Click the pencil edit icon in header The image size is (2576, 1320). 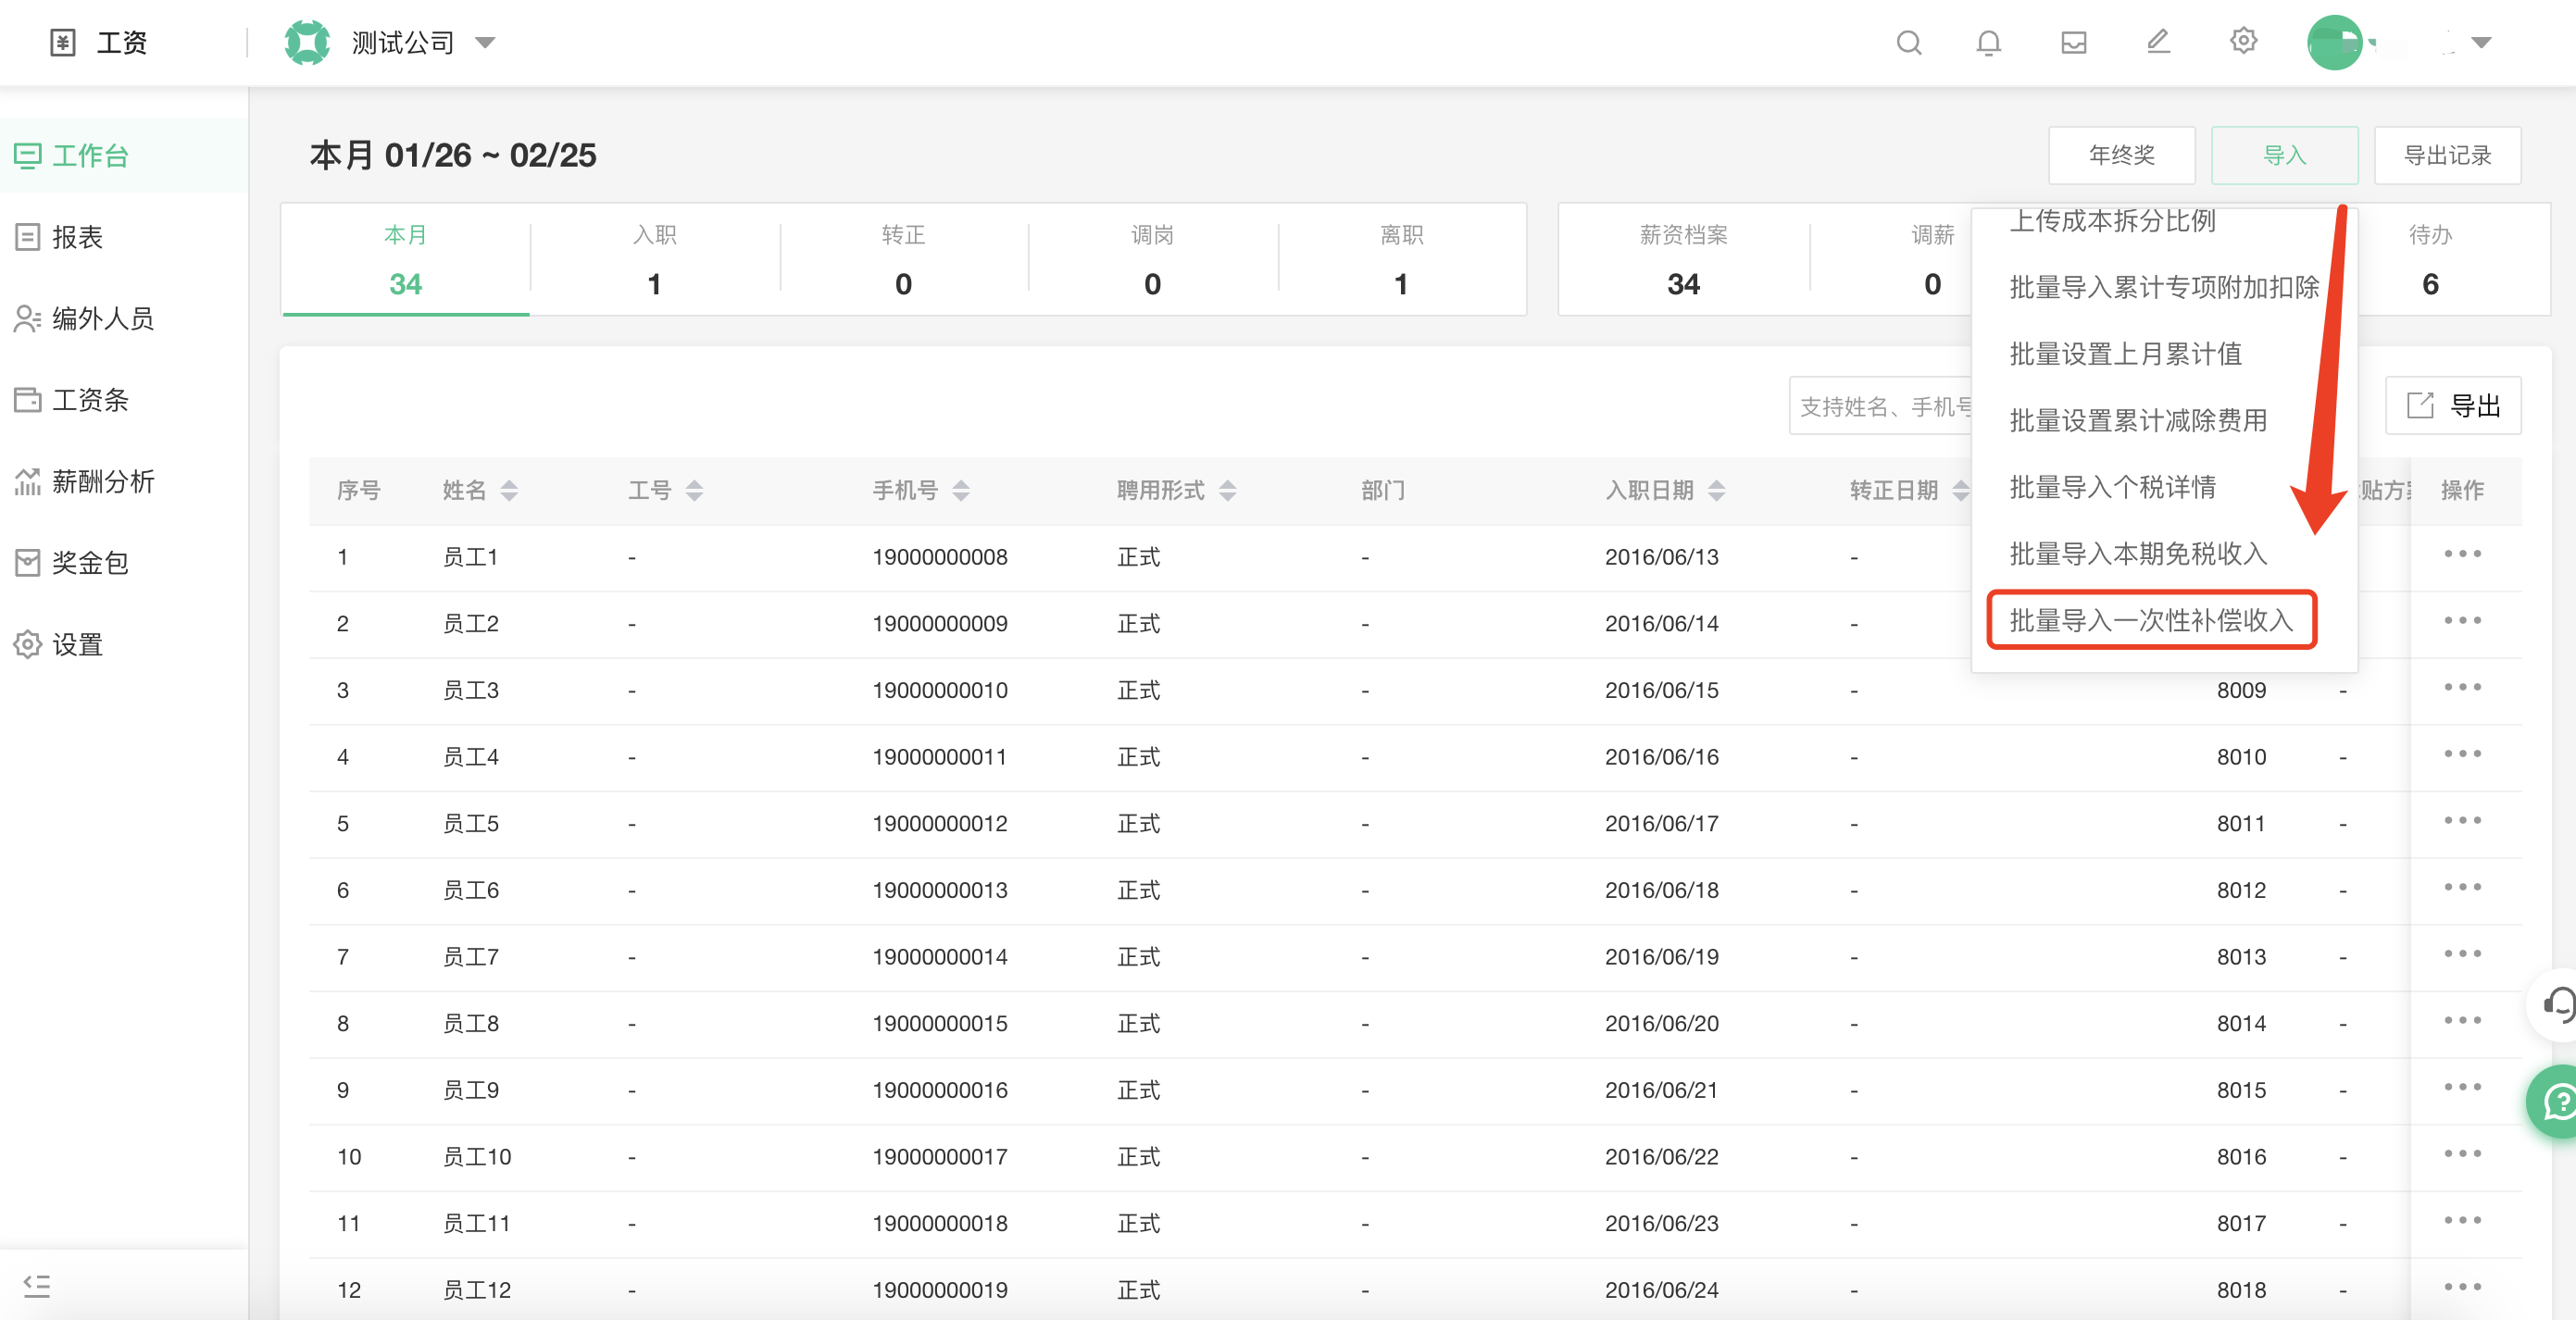[x=2158, y=42]
